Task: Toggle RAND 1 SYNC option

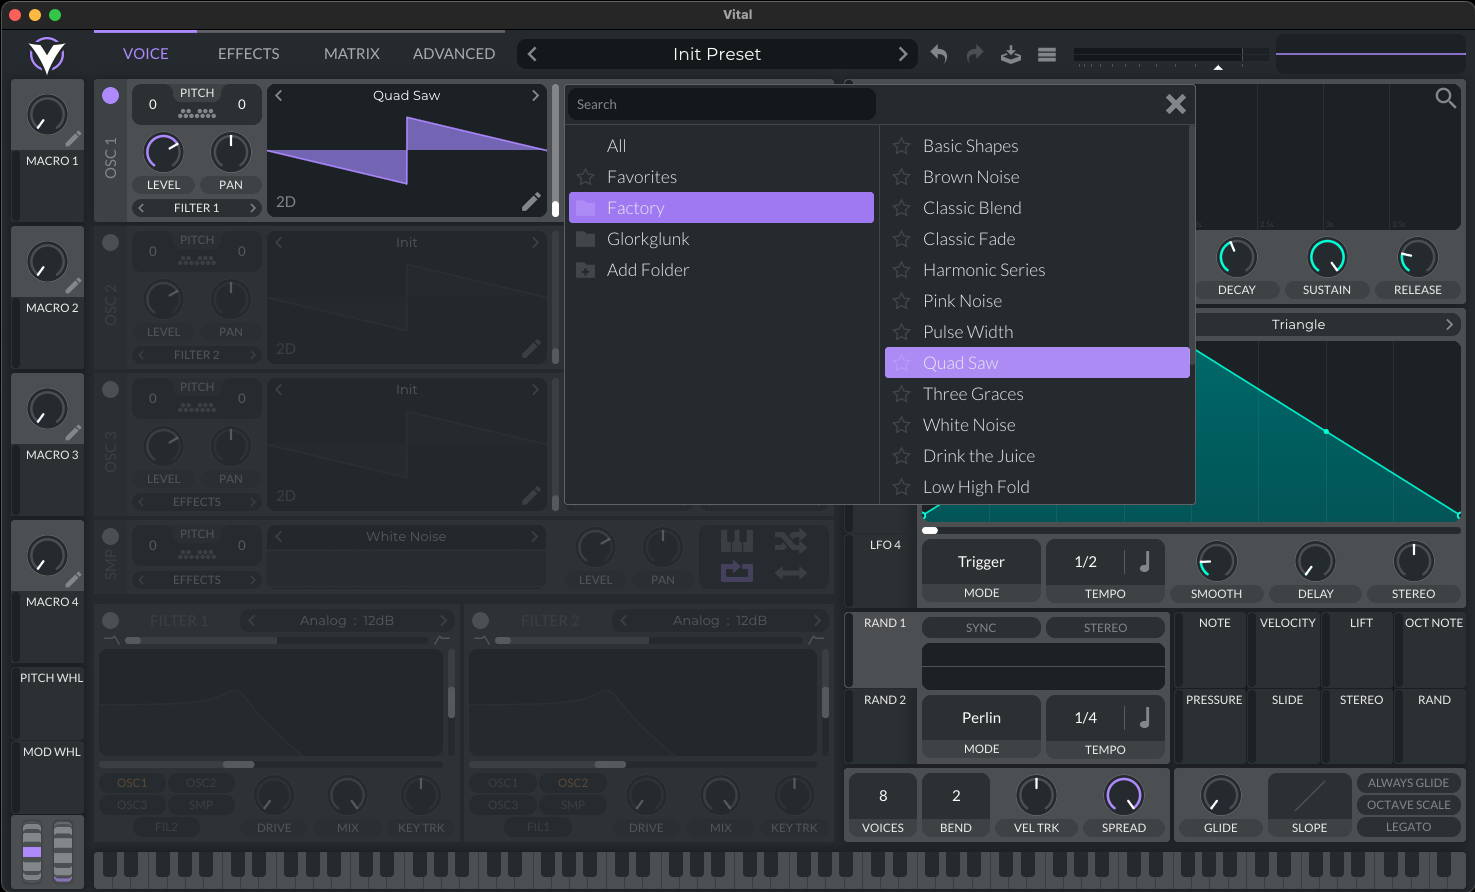Action: point(981,628)
